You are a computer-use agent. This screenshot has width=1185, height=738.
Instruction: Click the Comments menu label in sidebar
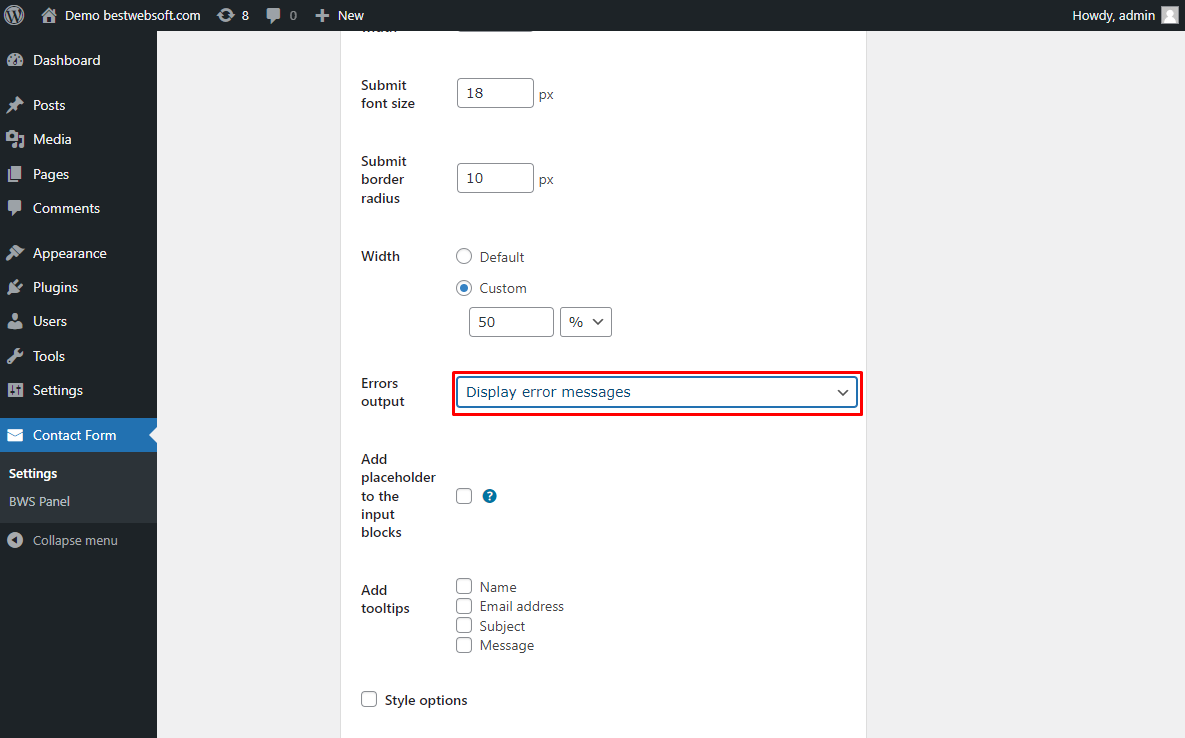(67, 208)
